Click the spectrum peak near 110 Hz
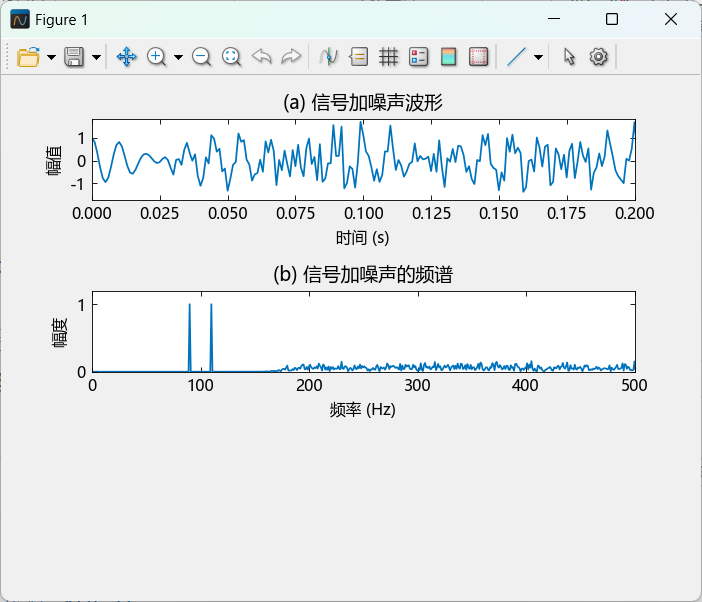 [x=211, y=338]
